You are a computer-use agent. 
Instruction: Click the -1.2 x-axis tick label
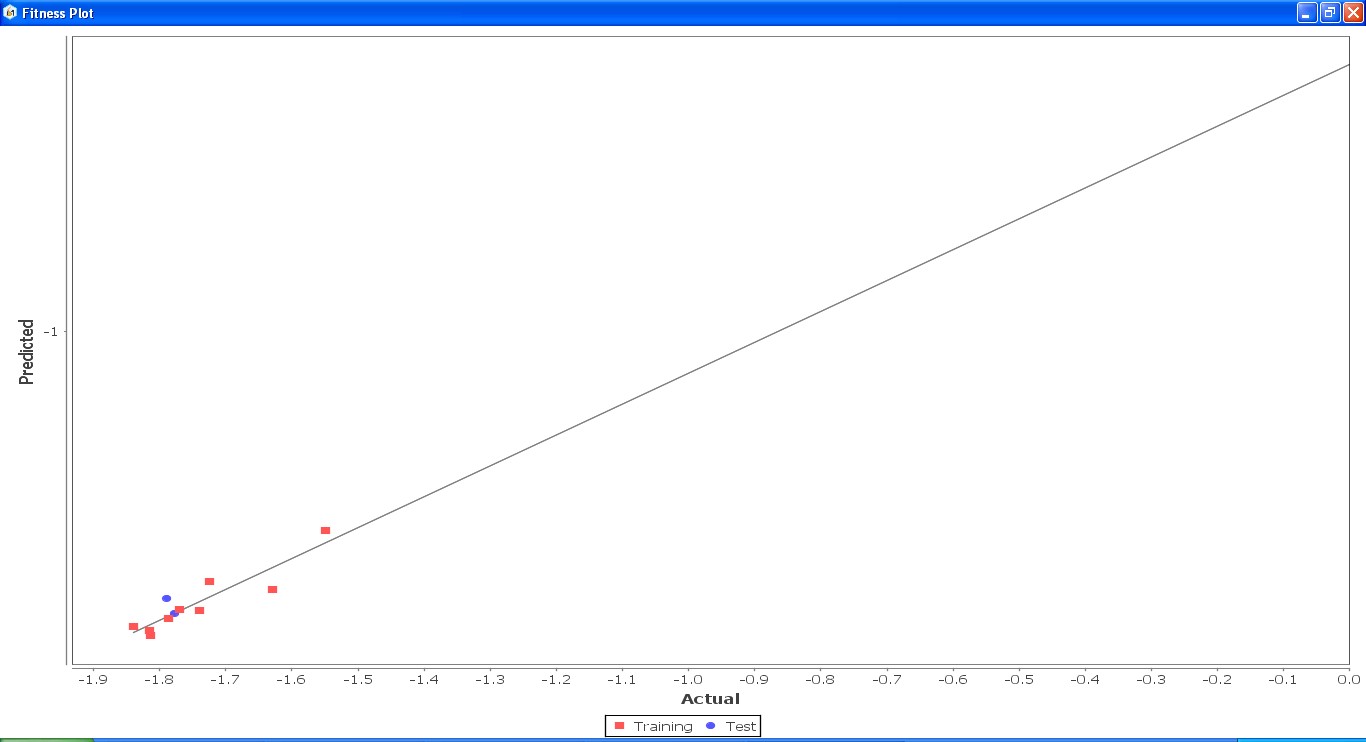[x=555, y=680]
